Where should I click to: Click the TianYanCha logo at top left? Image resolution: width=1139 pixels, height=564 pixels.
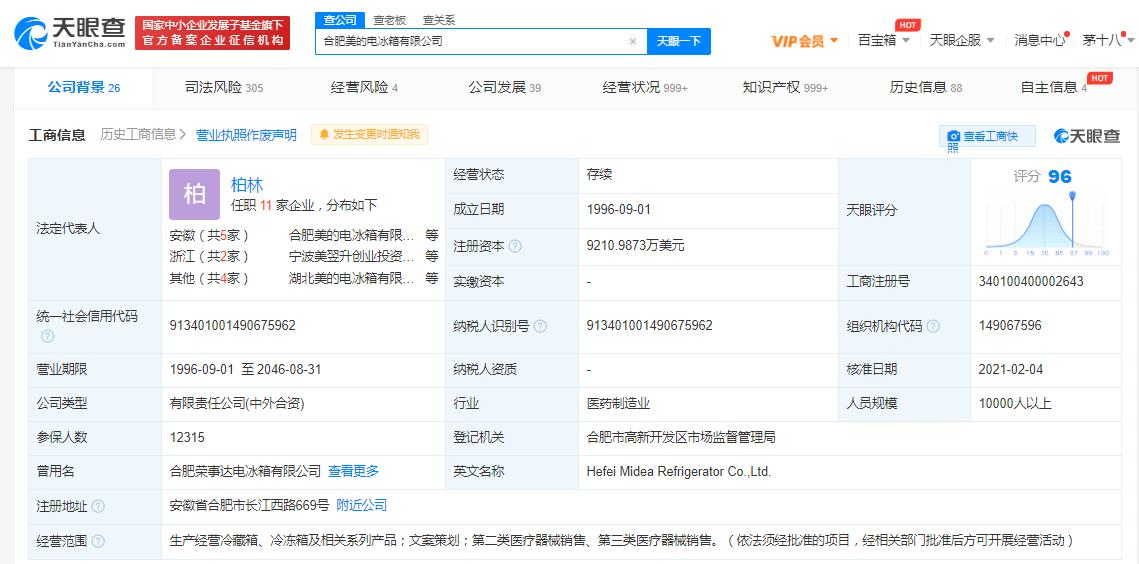coord(70,33)
